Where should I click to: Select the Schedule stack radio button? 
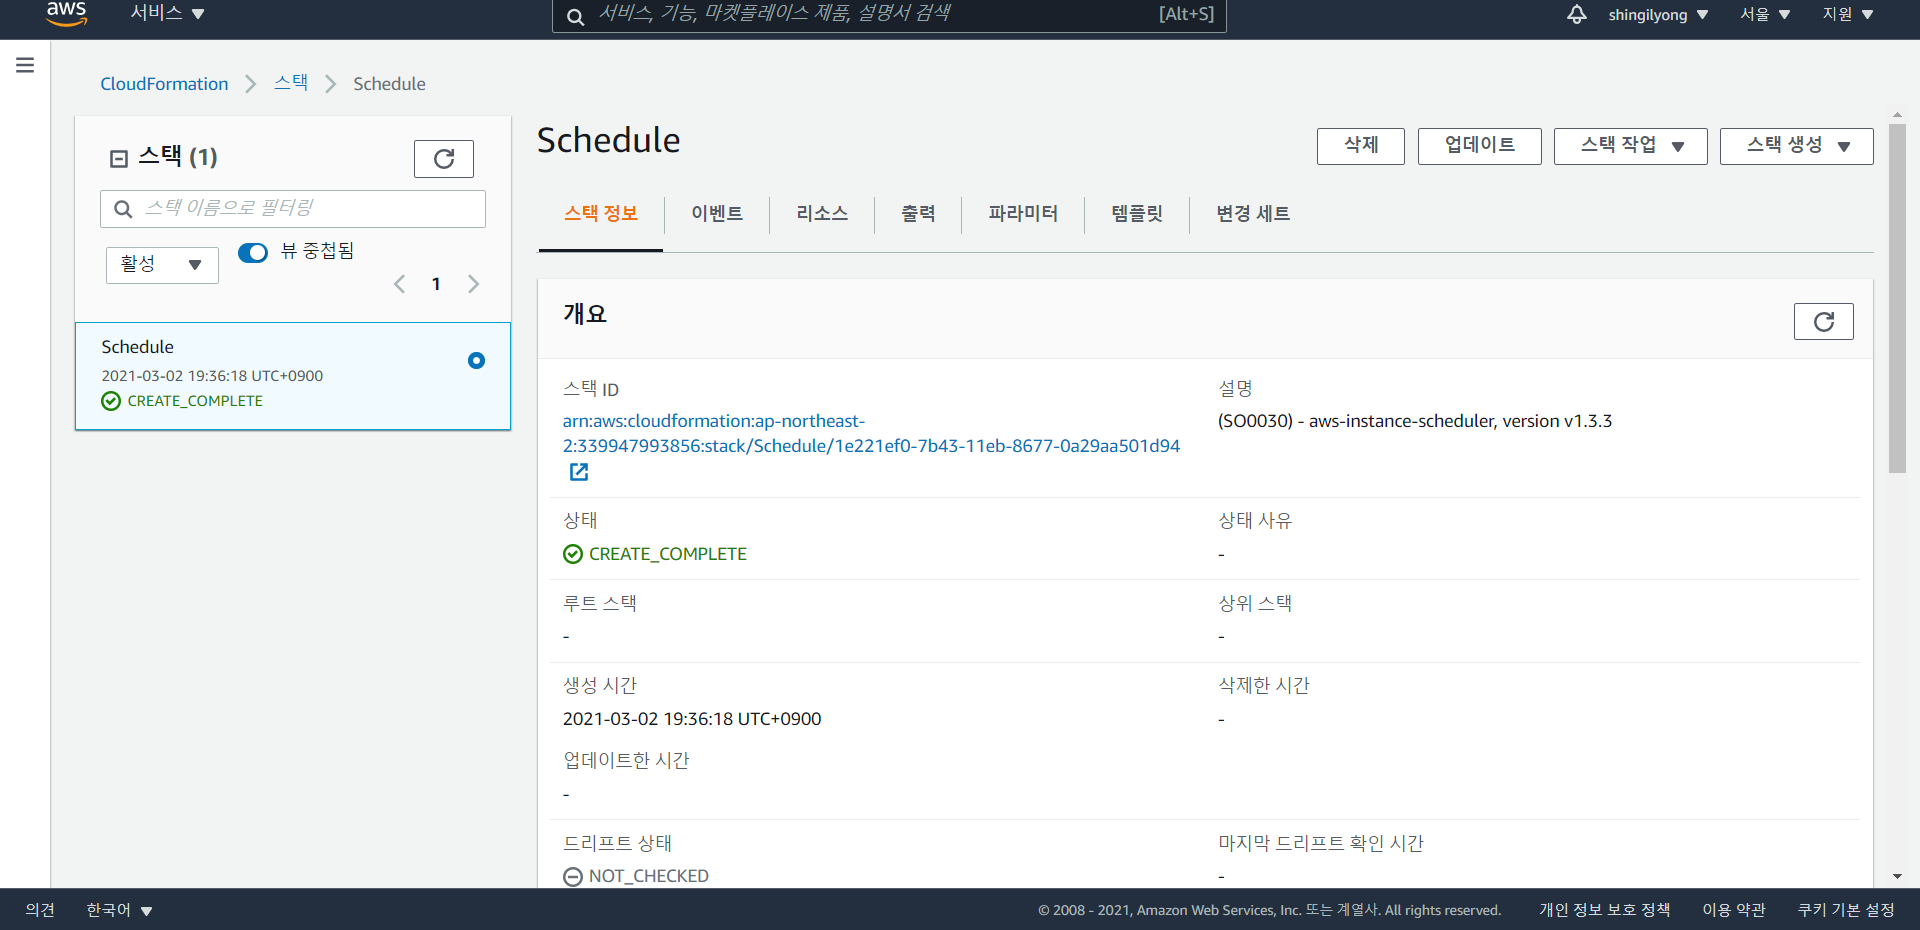click(x=477, y=360)
